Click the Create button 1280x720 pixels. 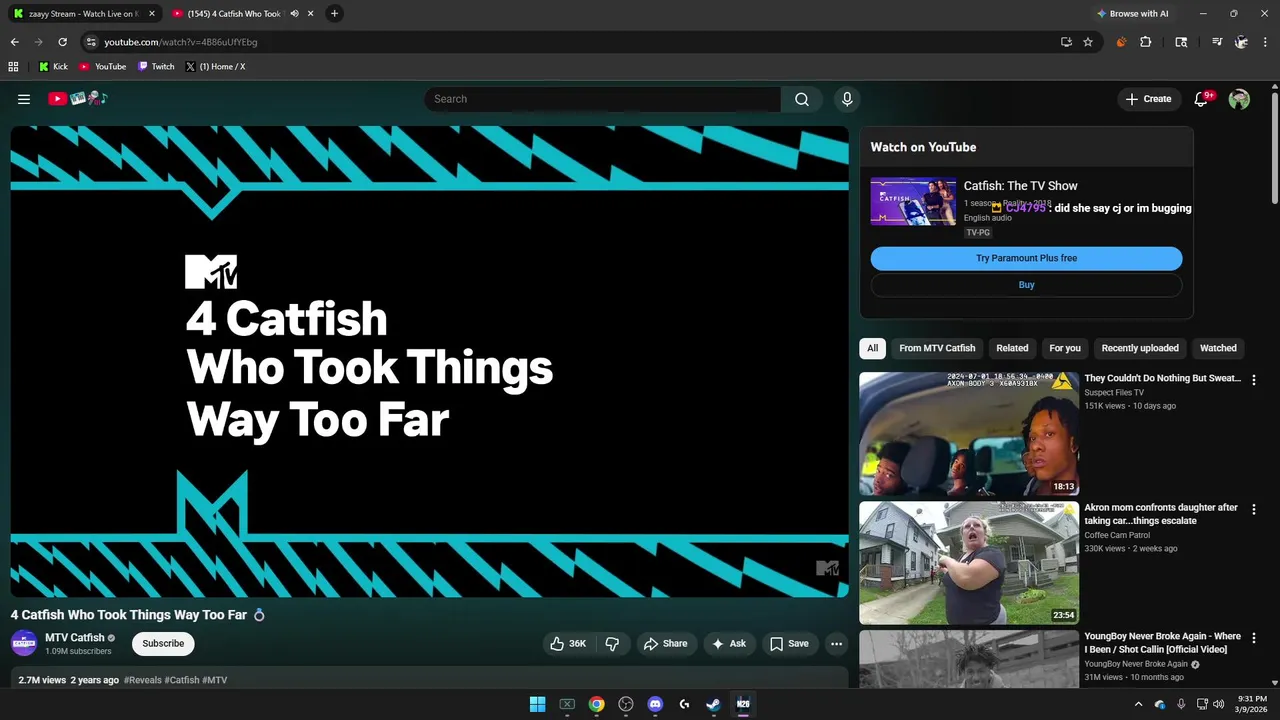click(x=1148, y=99)
